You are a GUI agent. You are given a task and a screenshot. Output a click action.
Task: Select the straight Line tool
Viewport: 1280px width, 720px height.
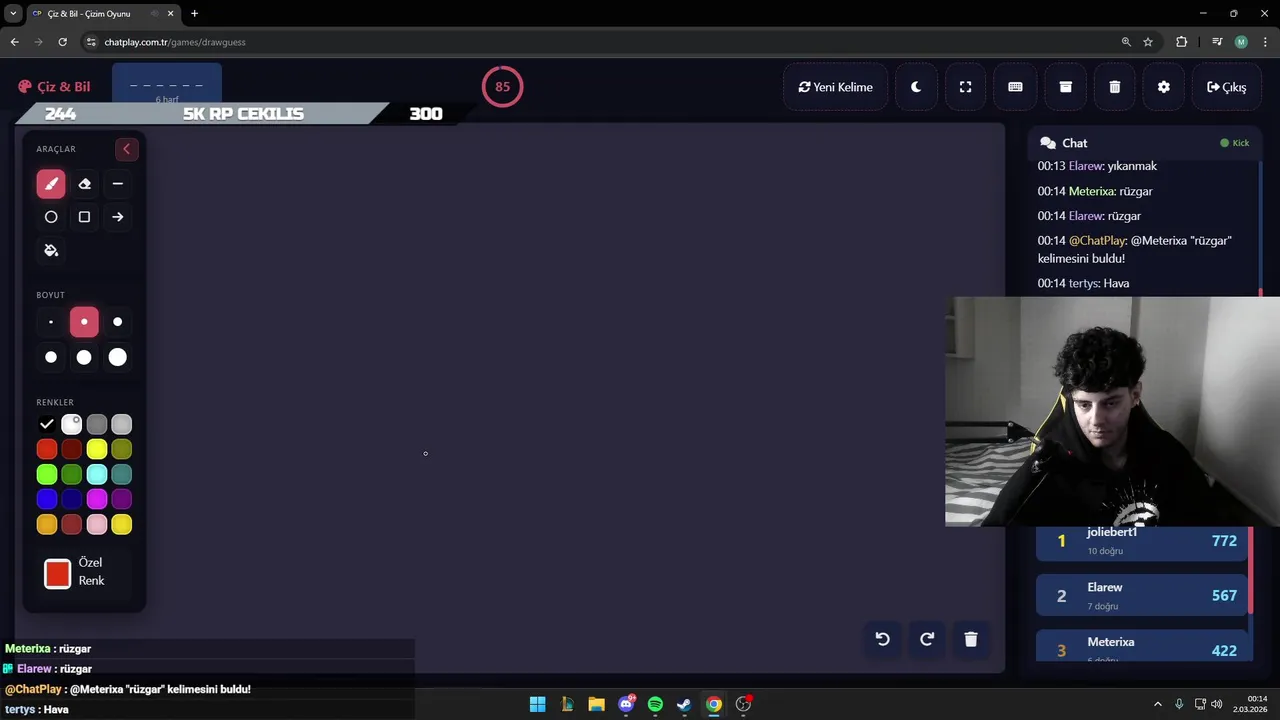118,184
